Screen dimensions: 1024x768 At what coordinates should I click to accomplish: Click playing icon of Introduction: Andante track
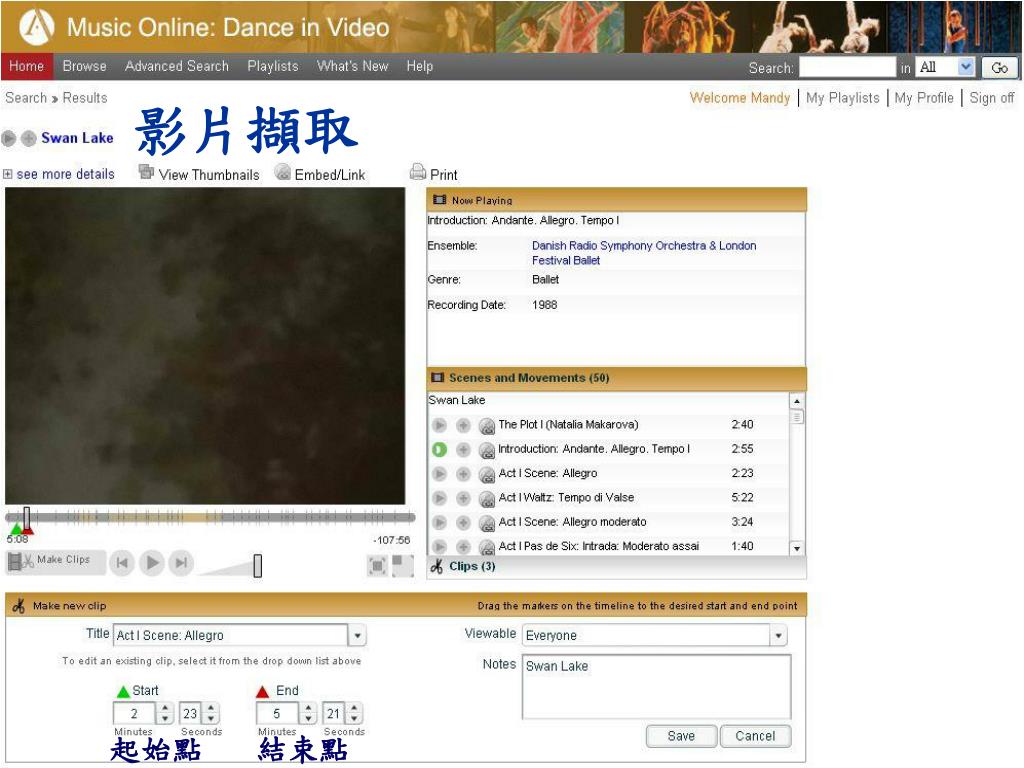[x=440, y=449]
